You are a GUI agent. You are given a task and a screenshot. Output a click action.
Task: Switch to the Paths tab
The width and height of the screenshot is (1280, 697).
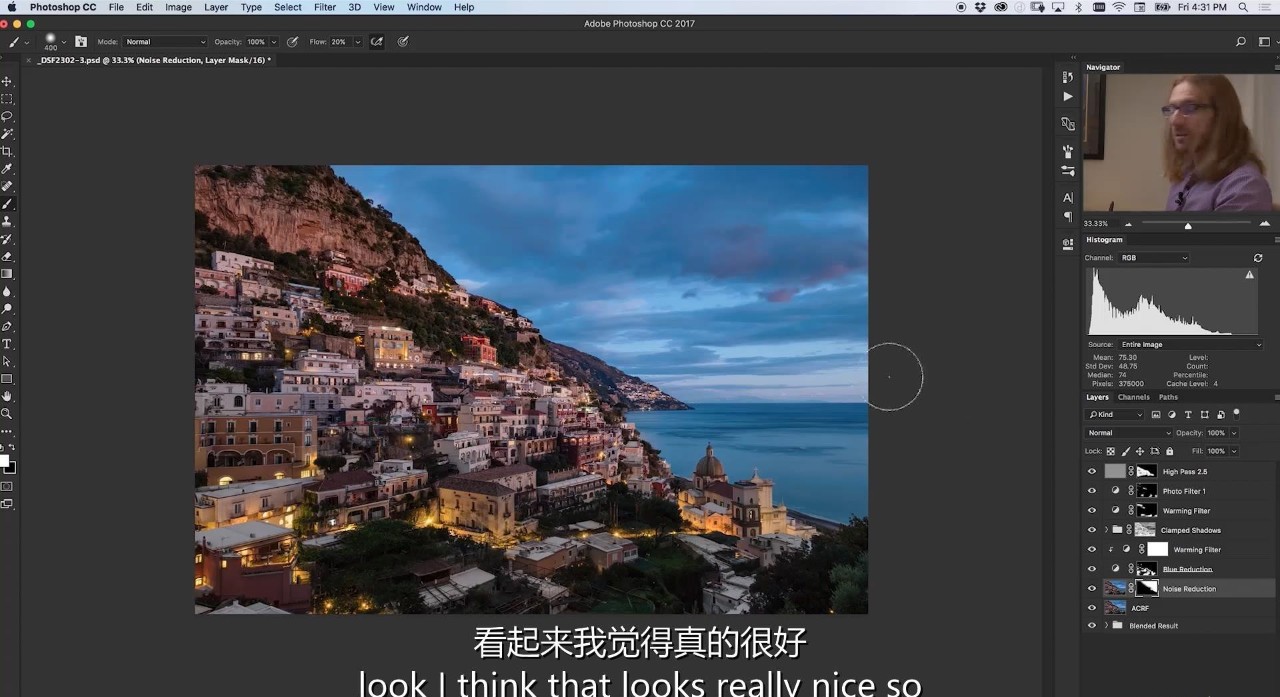1168,397
